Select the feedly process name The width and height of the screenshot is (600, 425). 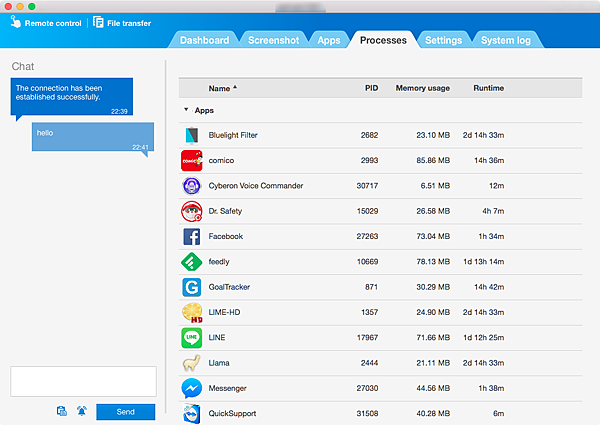[218, 262]
